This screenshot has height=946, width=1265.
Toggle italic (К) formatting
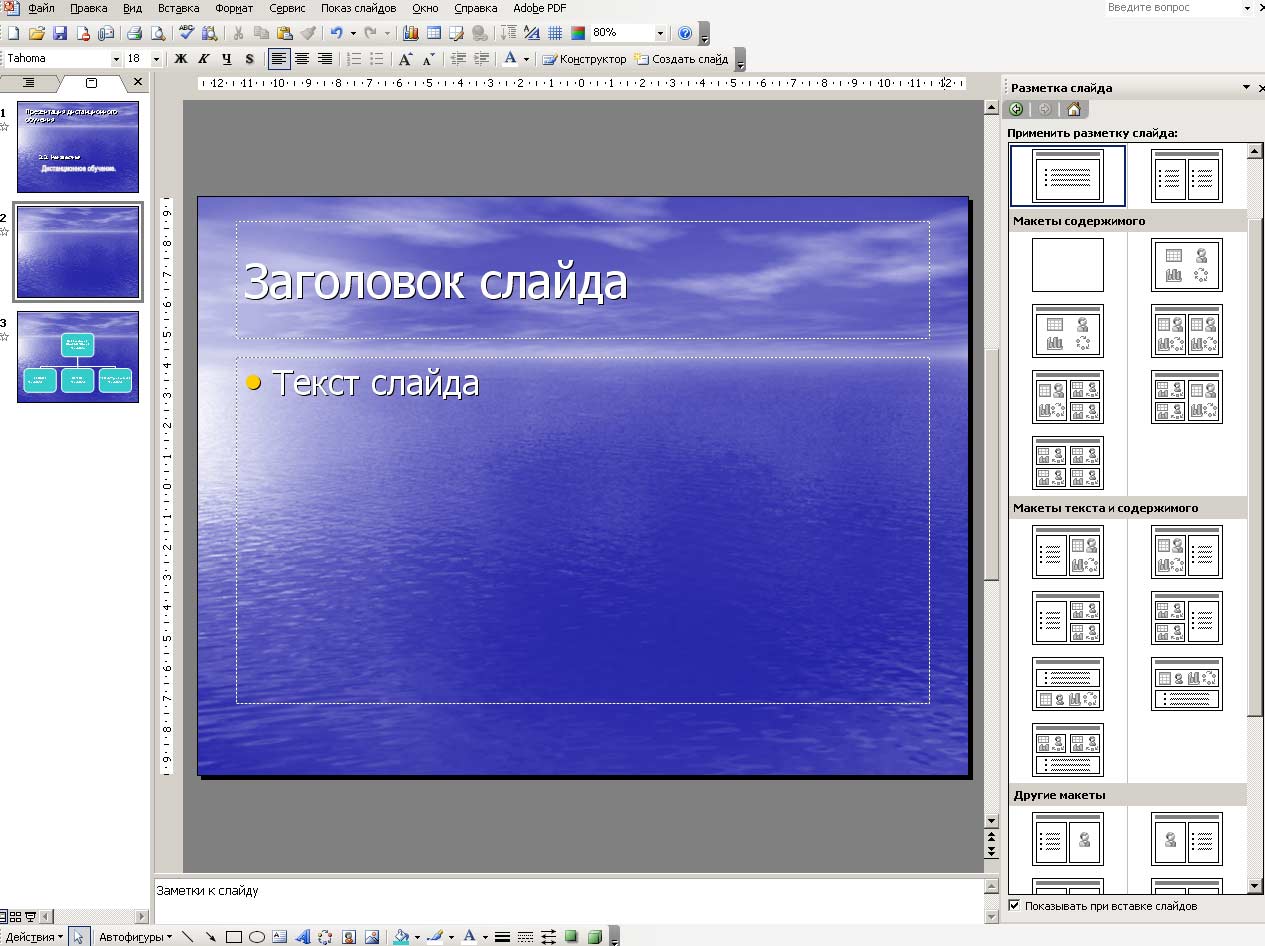204,59
